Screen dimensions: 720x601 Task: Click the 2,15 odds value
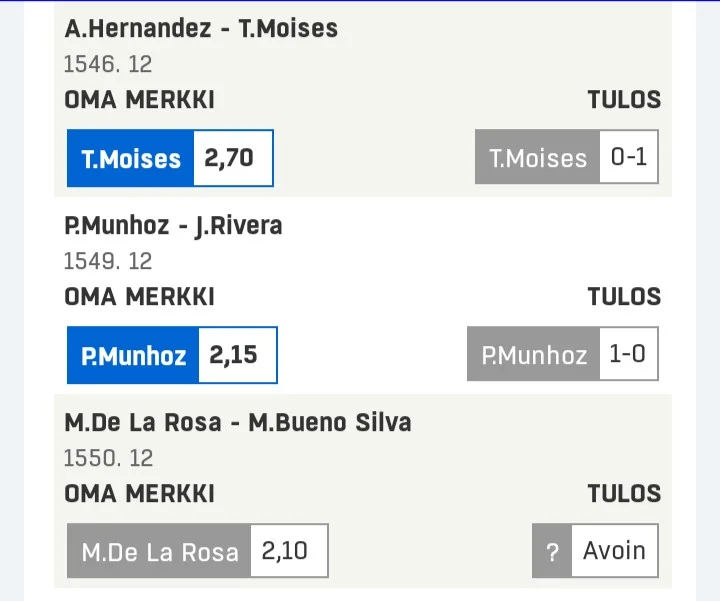pos(237,355)
